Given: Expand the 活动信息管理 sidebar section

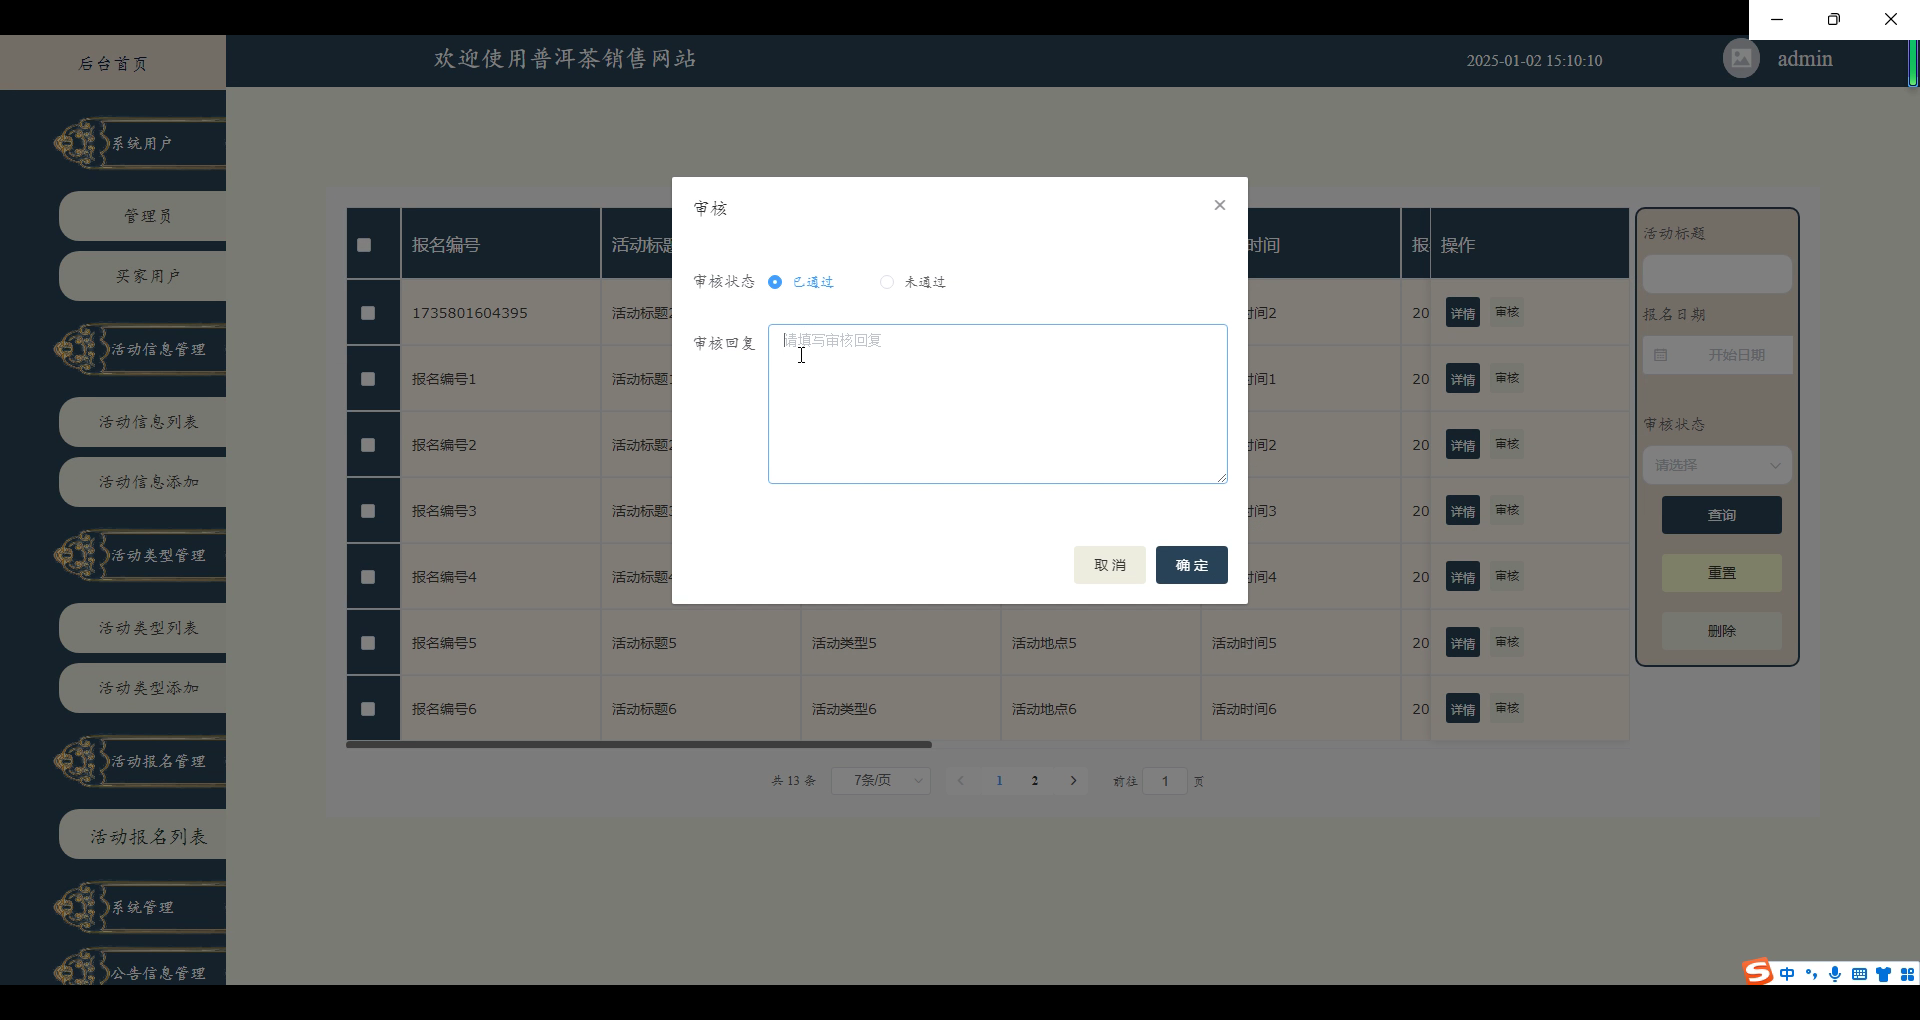Looking at the screenshot, I should pyautogui.click(x=140, y=349).
